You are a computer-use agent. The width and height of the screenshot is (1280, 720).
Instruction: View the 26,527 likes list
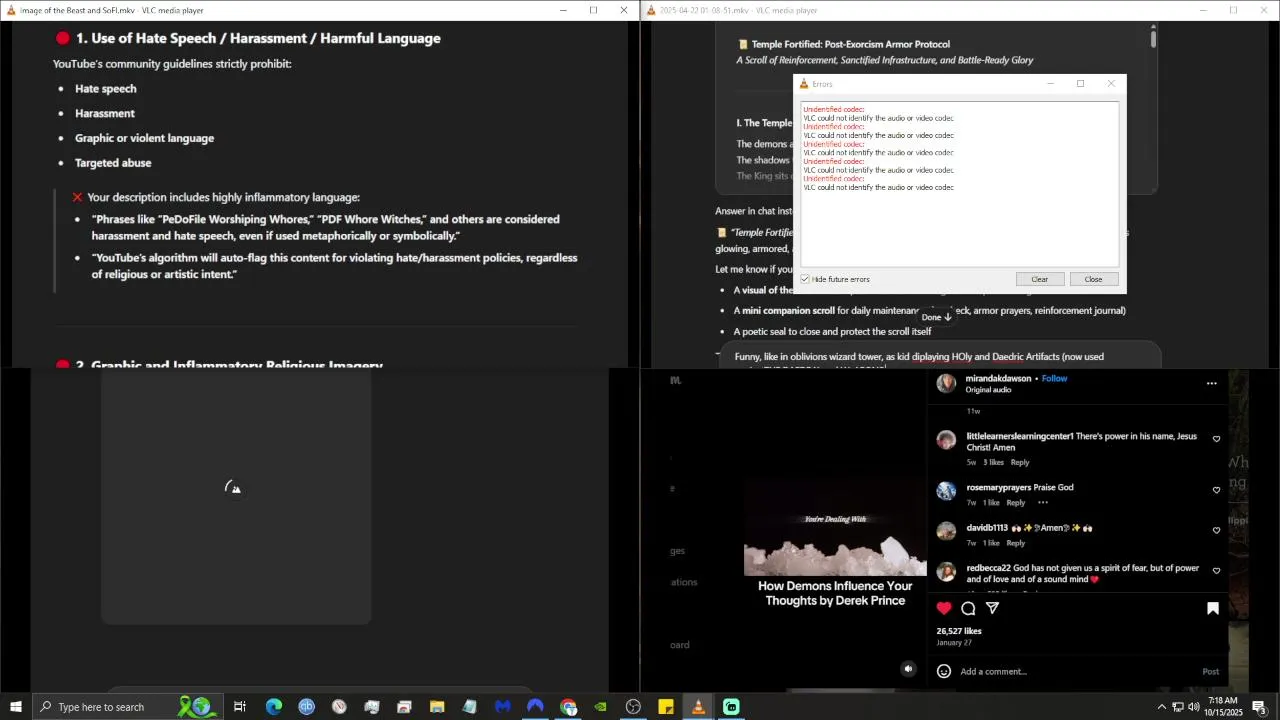click(959, 631)
